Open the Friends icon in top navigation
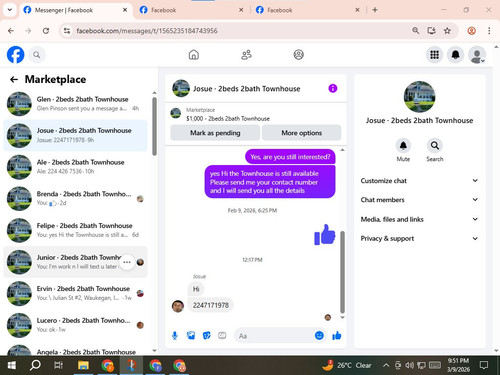 [246, 55]
